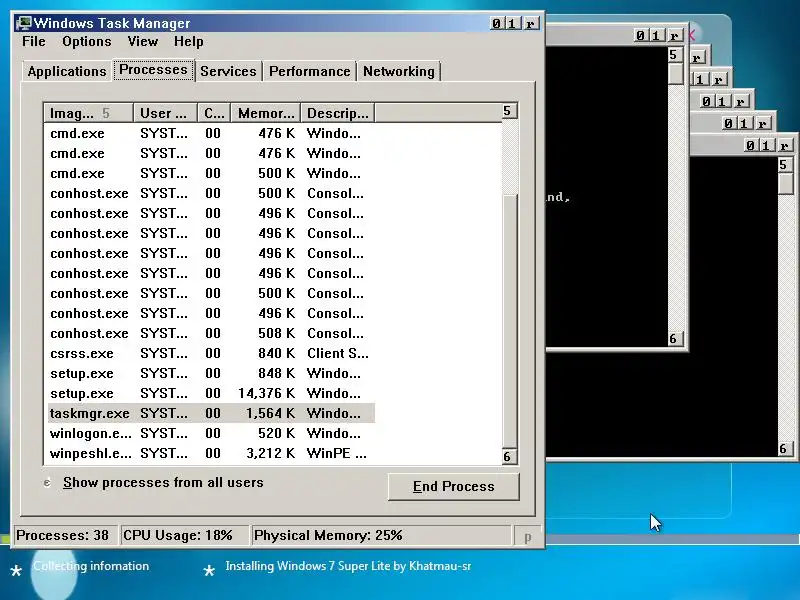Image resolution: width=800 pixels, height=600 pixels.
Task: Select the winpeshl.e... process row
Action: (x=211, y=453)
